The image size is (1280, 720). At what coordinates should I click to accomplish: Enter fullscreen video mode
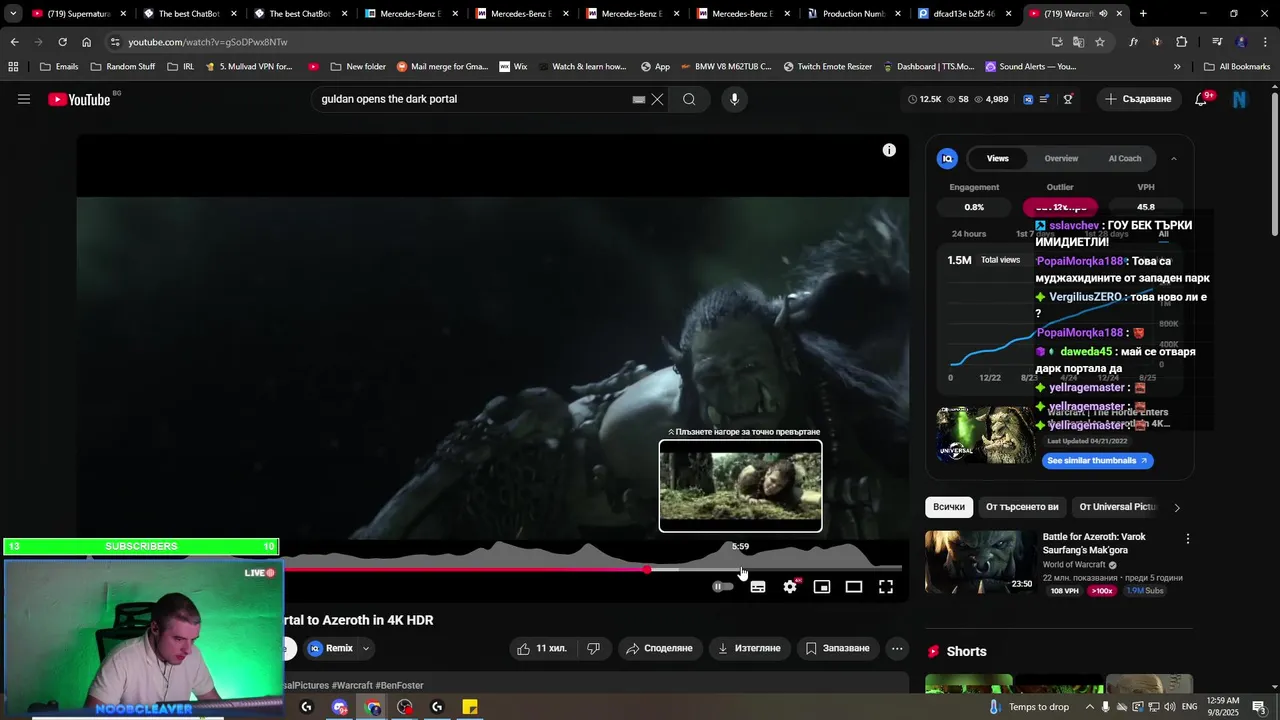pos(886,587)
